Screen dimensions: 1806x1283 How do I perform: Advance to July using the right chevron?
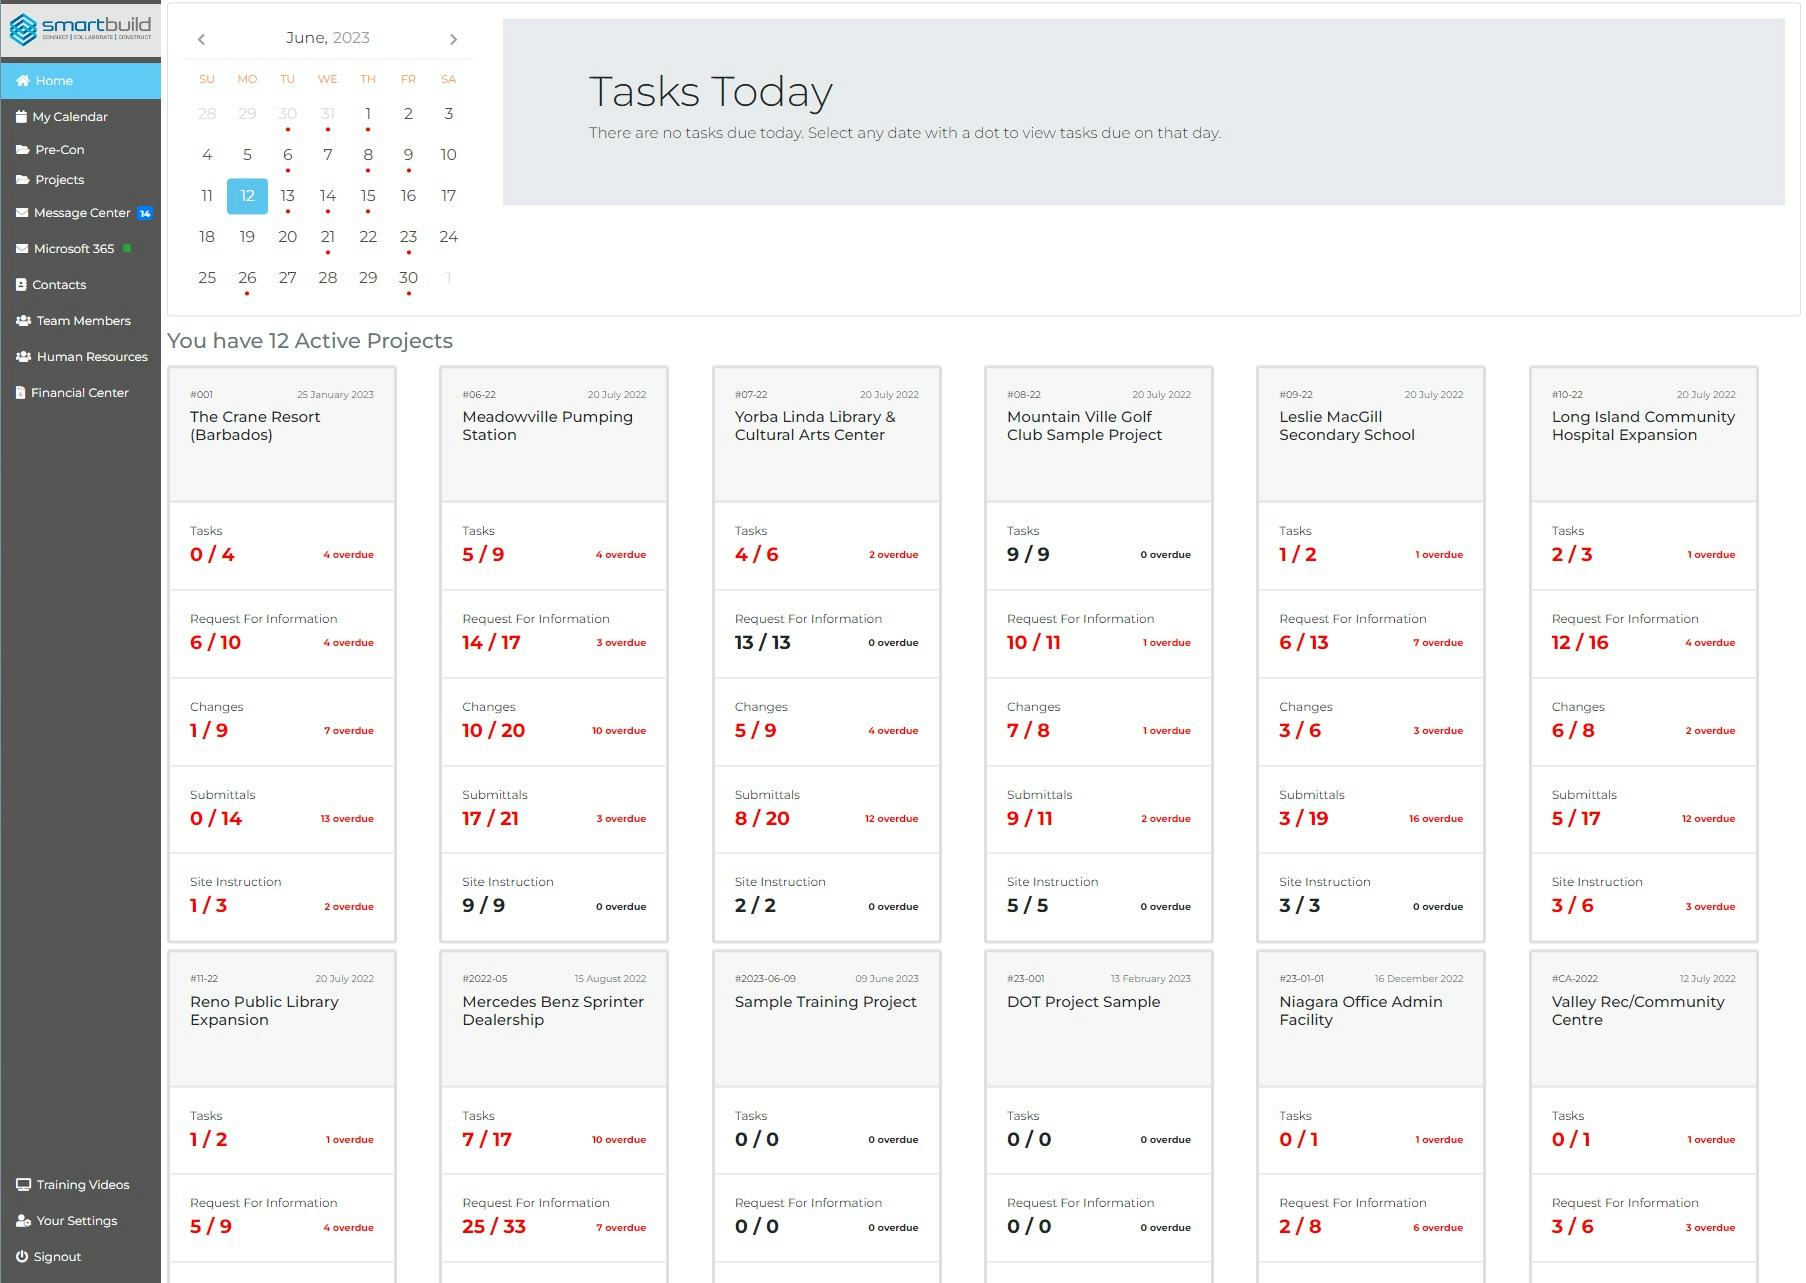453,38
